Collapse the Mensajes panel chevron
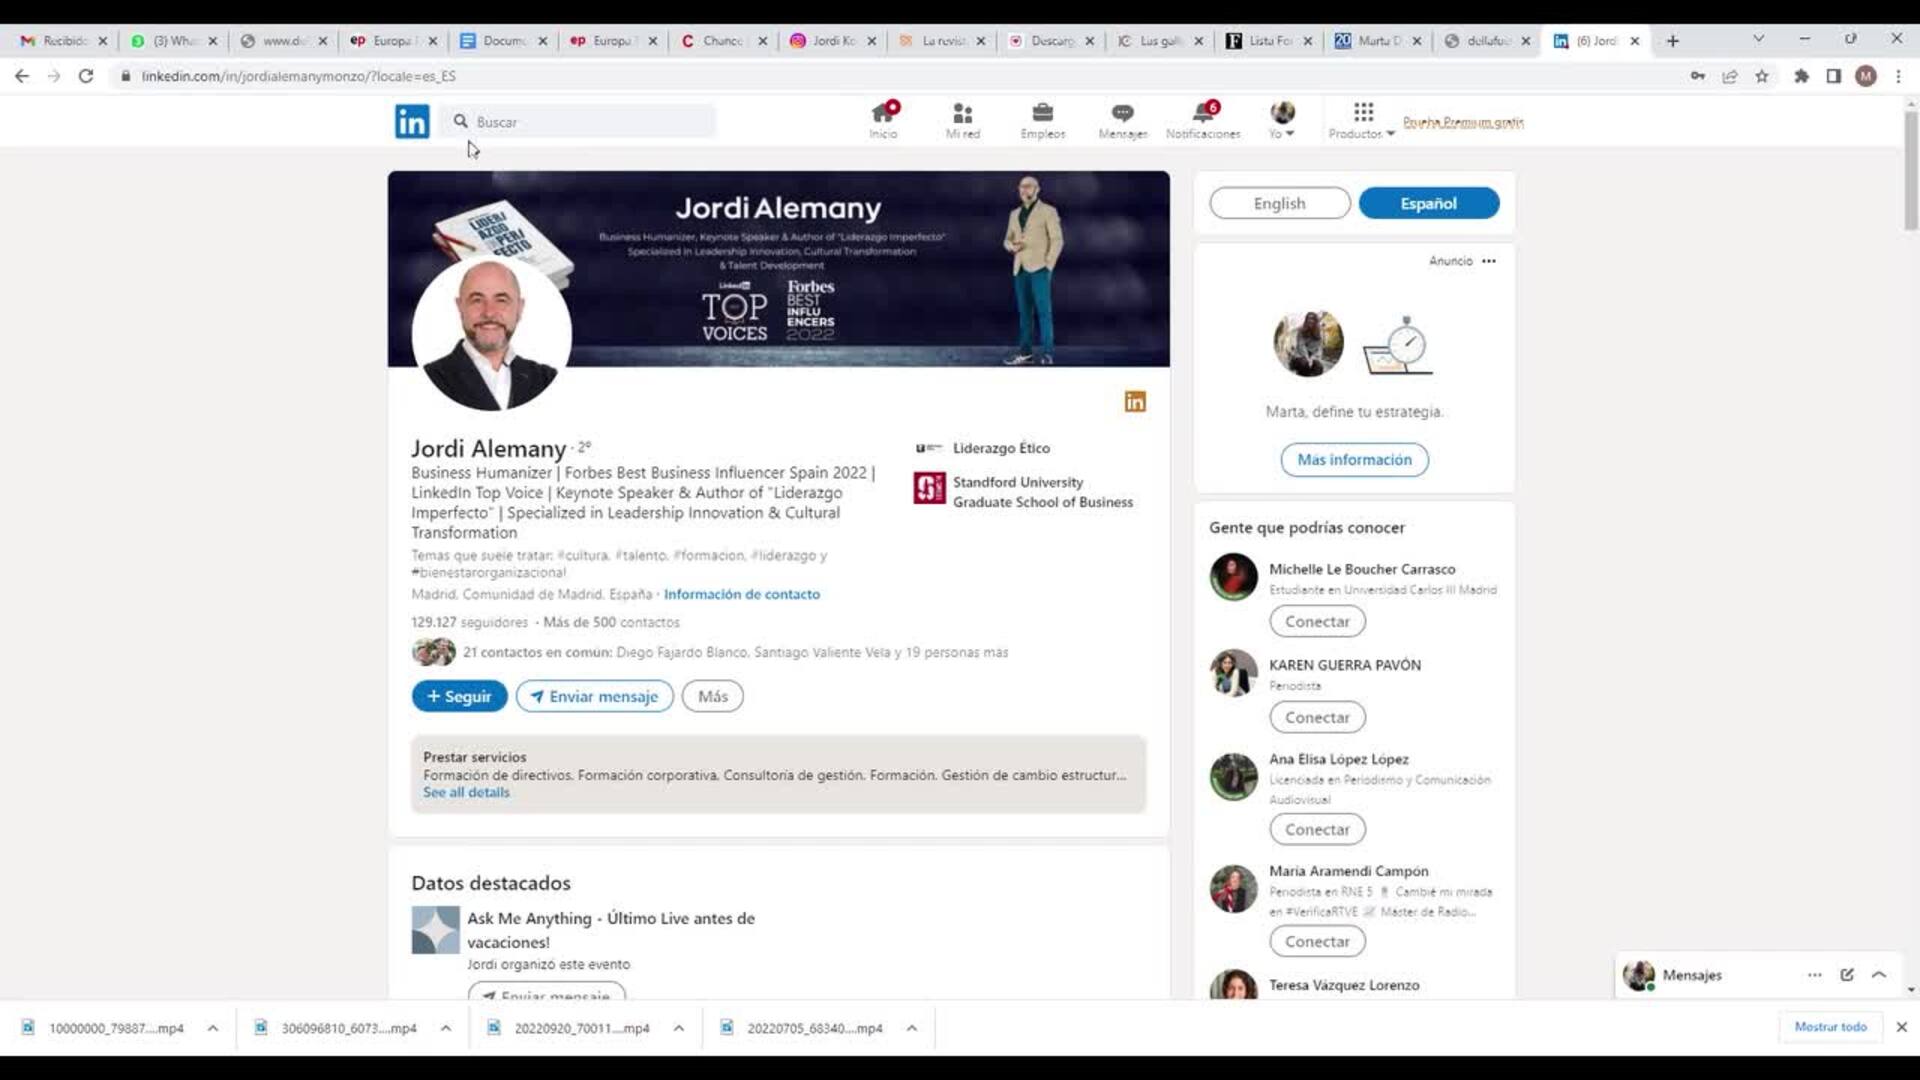This screenshot has height=1080, width=1920. point(1878,975)
